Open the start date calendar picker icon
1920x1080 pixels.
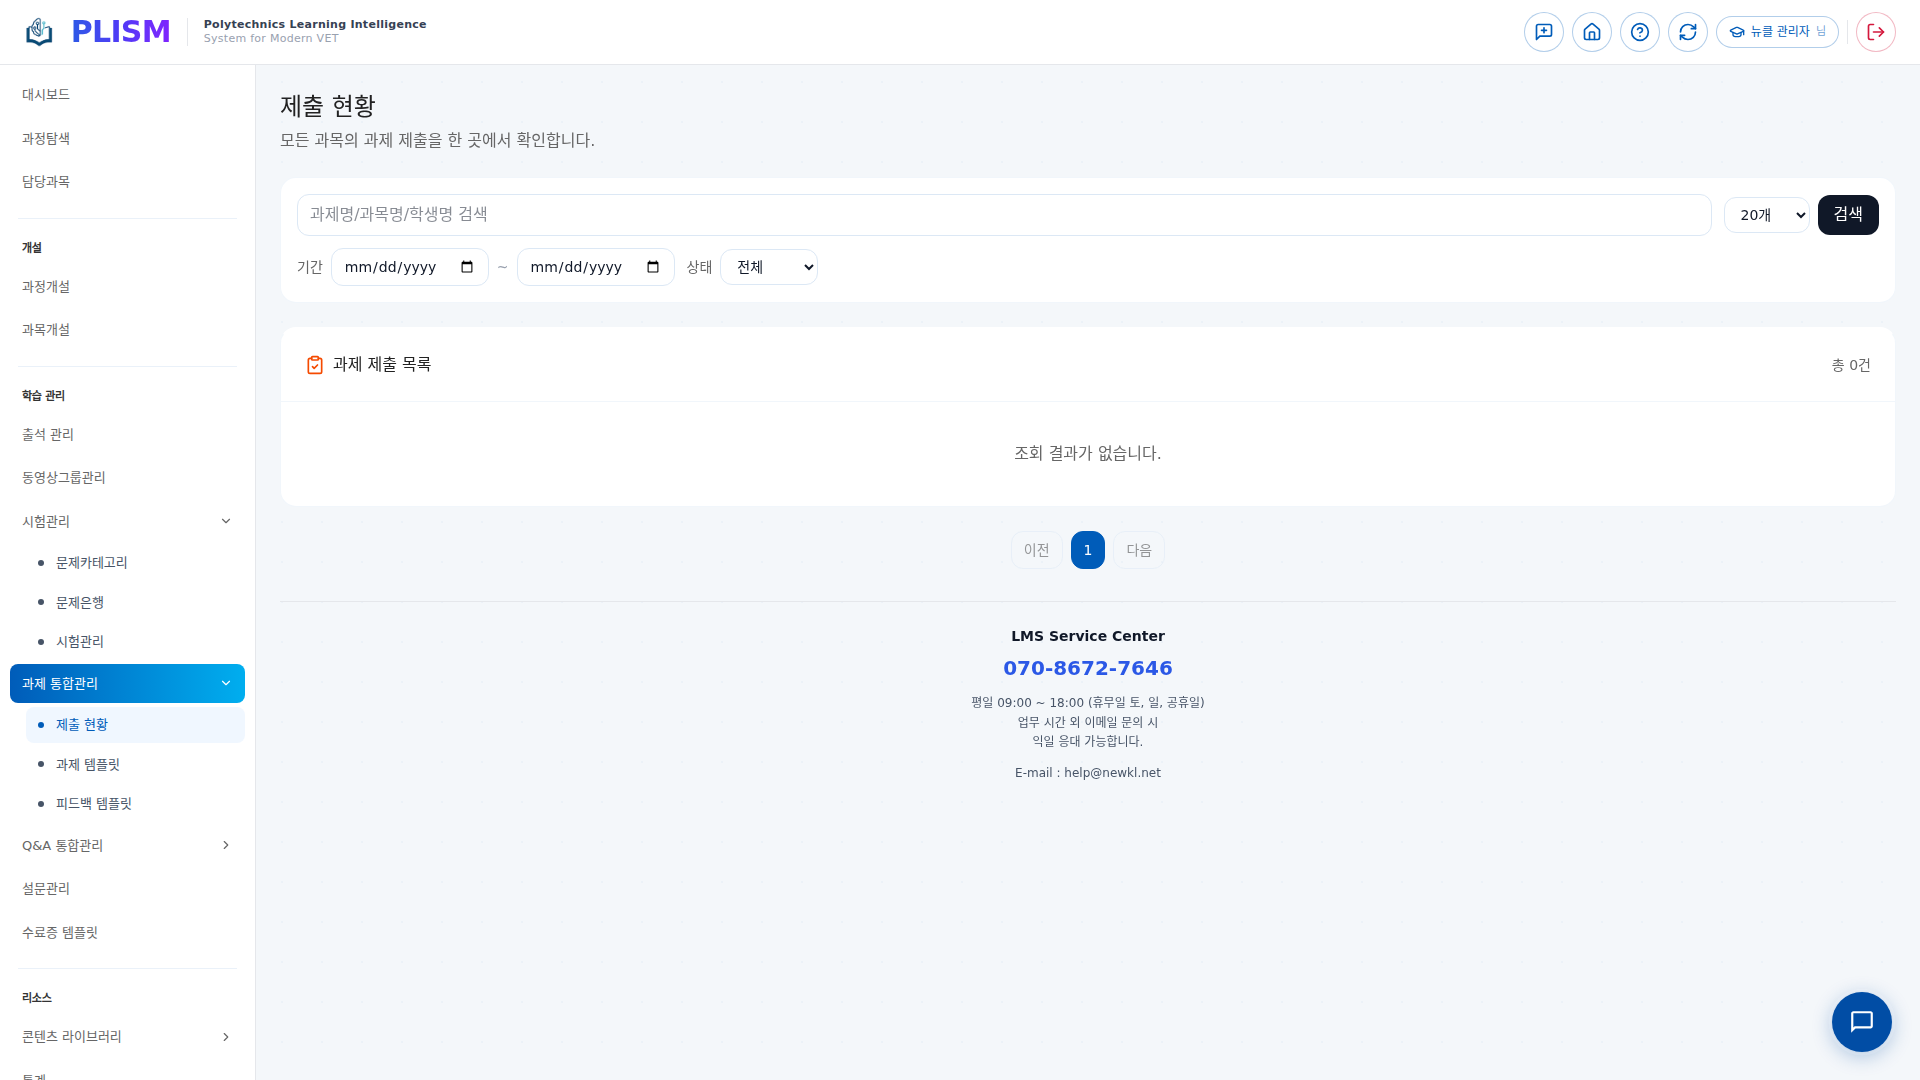click(467, 267)
